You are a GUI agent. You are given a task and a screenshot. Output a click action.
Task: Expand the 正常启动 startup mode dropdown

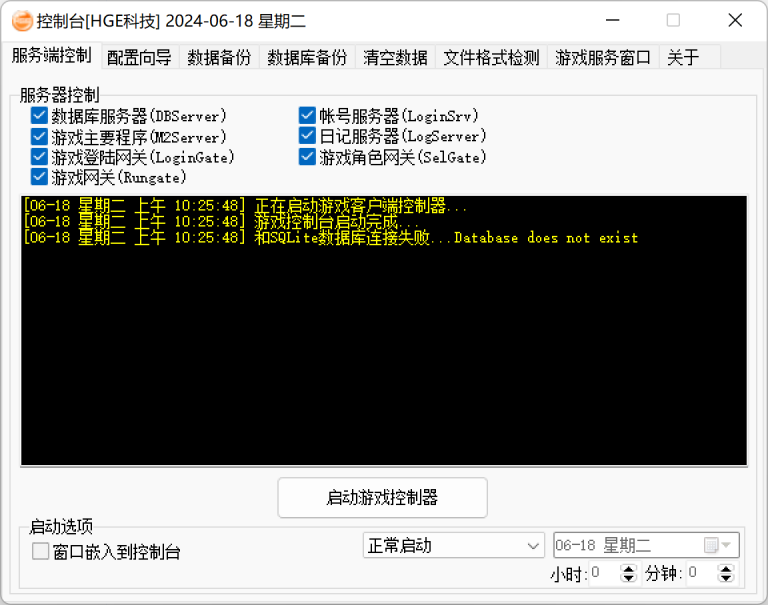(454, 545)
